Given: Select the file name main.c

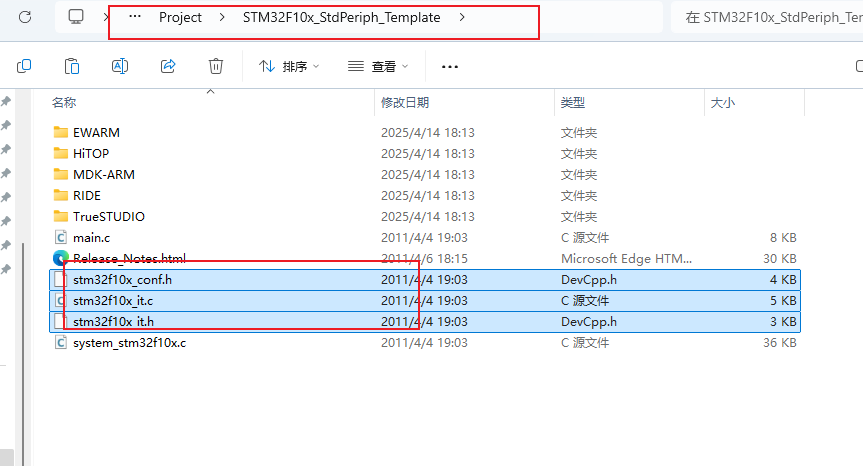Looking at the screenshot, I should 91,238.
